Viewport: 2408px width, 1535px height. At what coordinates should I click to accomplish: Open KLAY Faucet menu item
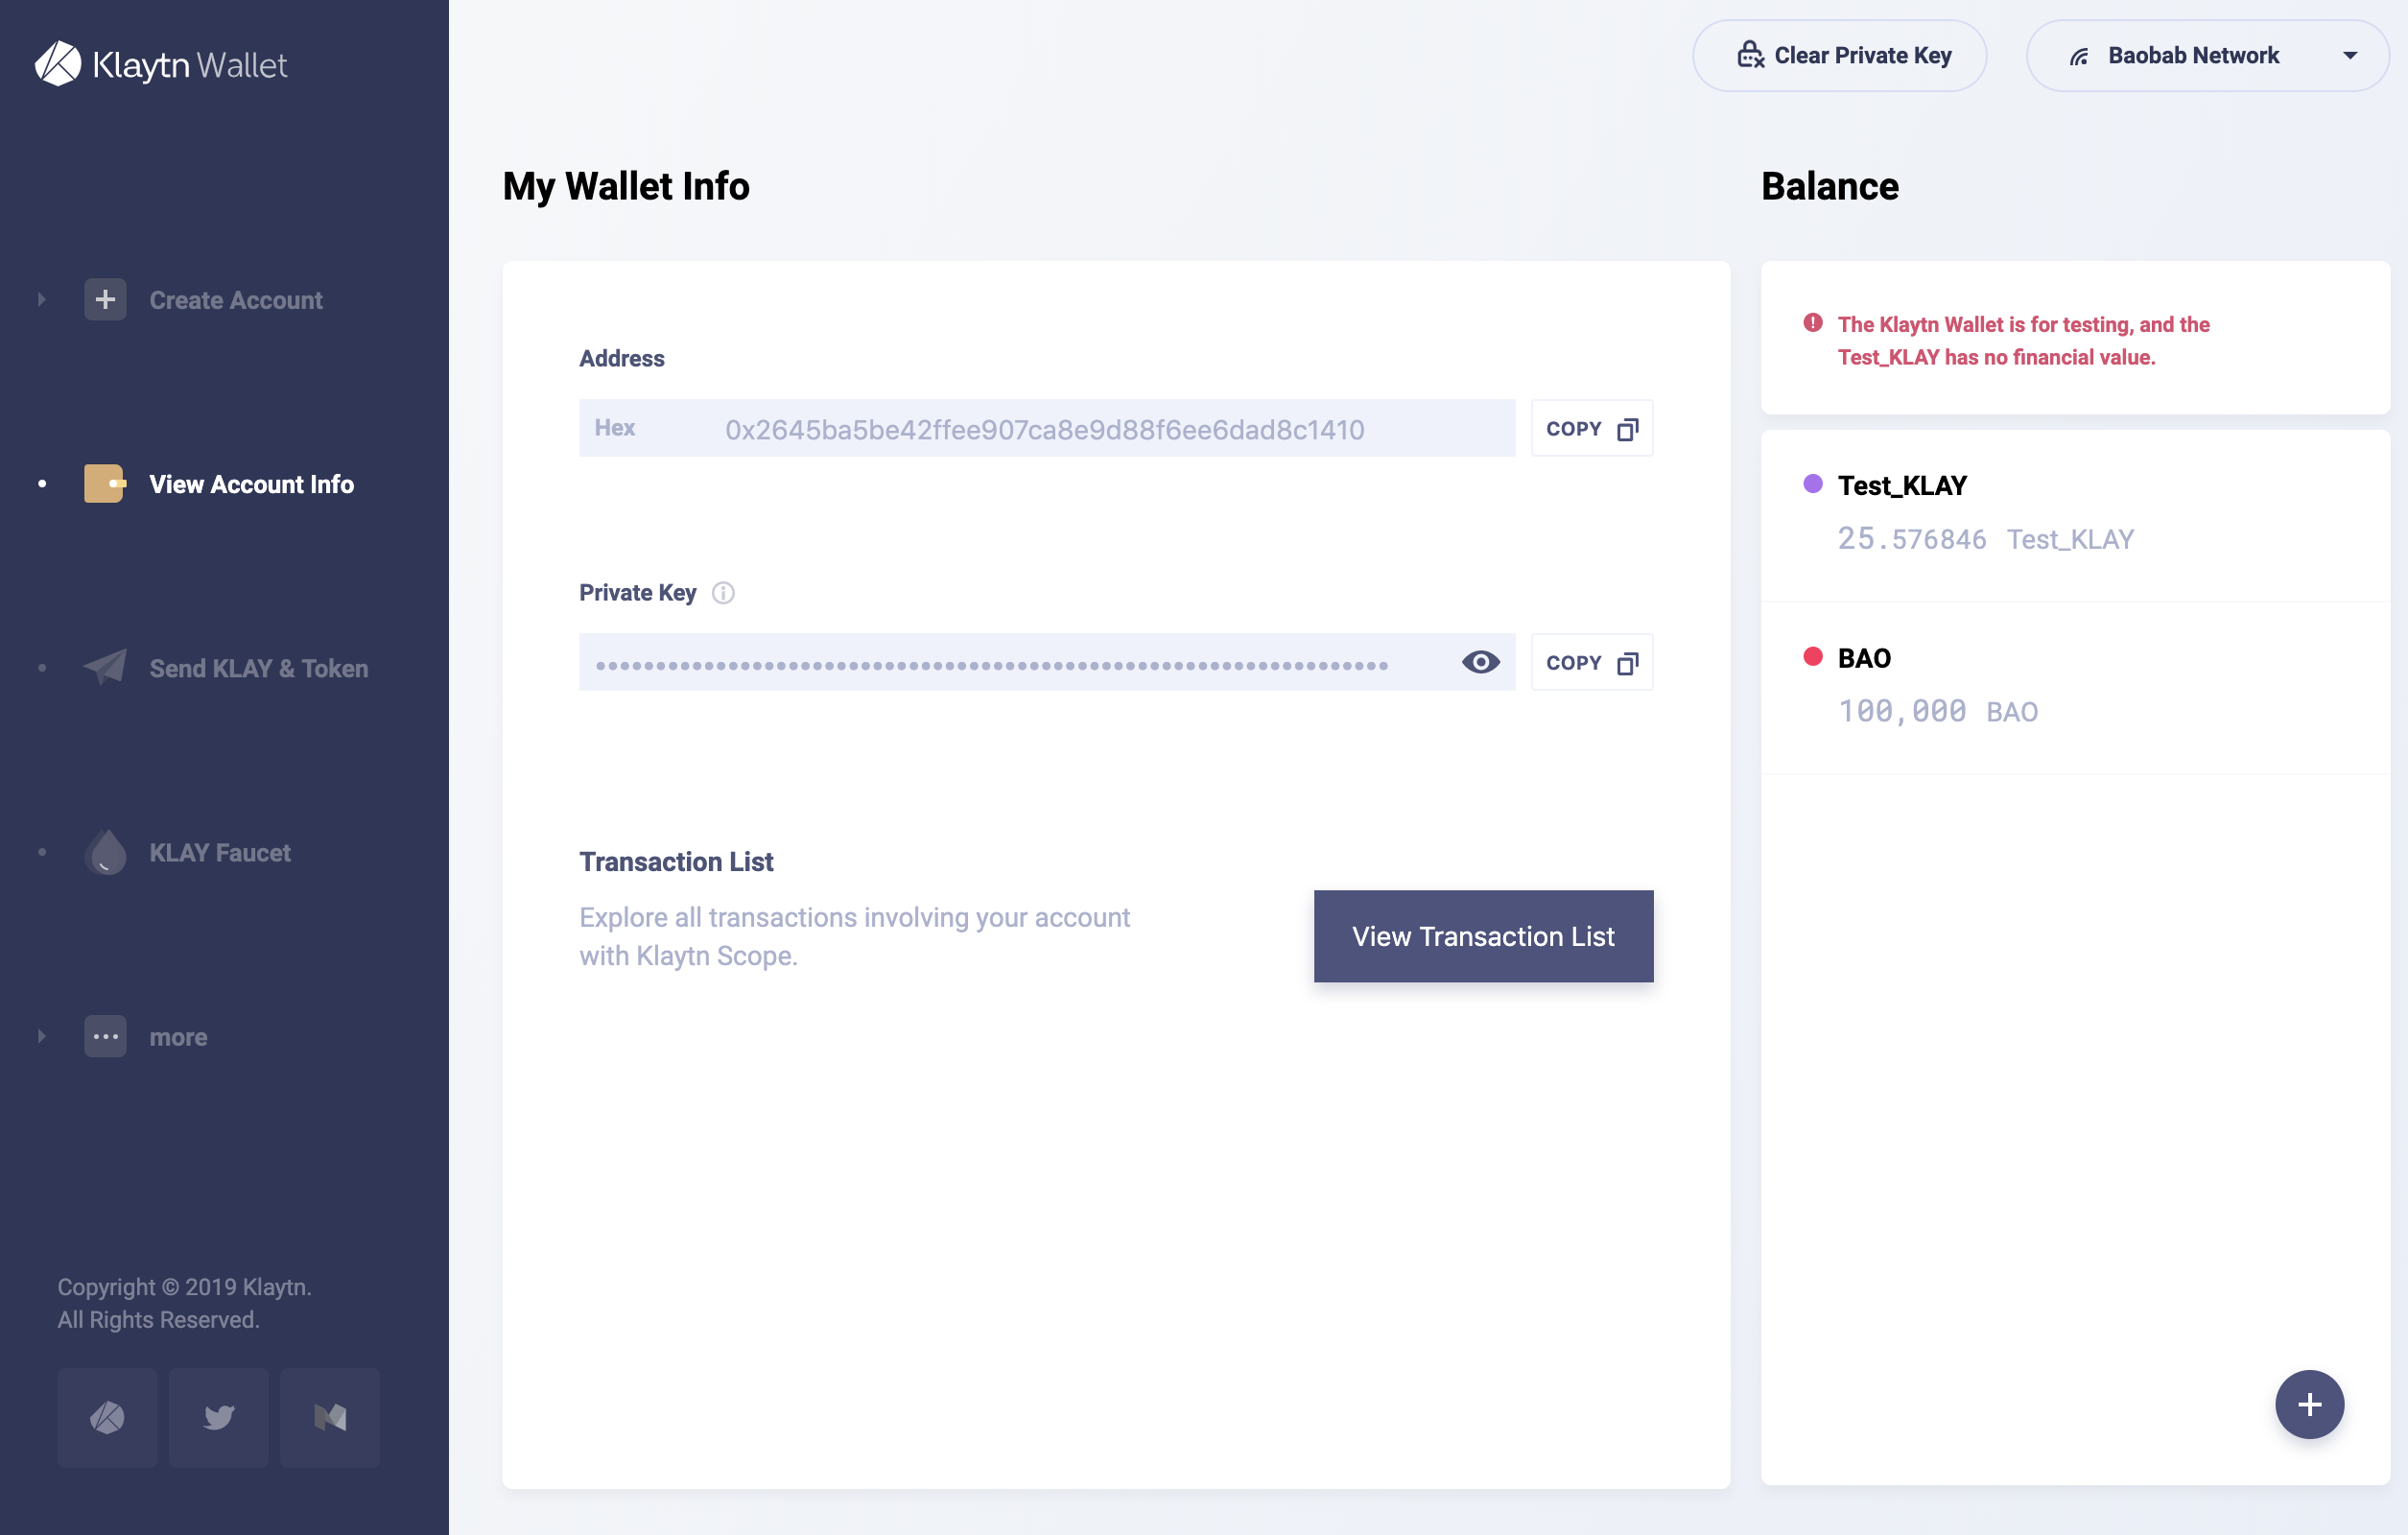pos(220,852)
